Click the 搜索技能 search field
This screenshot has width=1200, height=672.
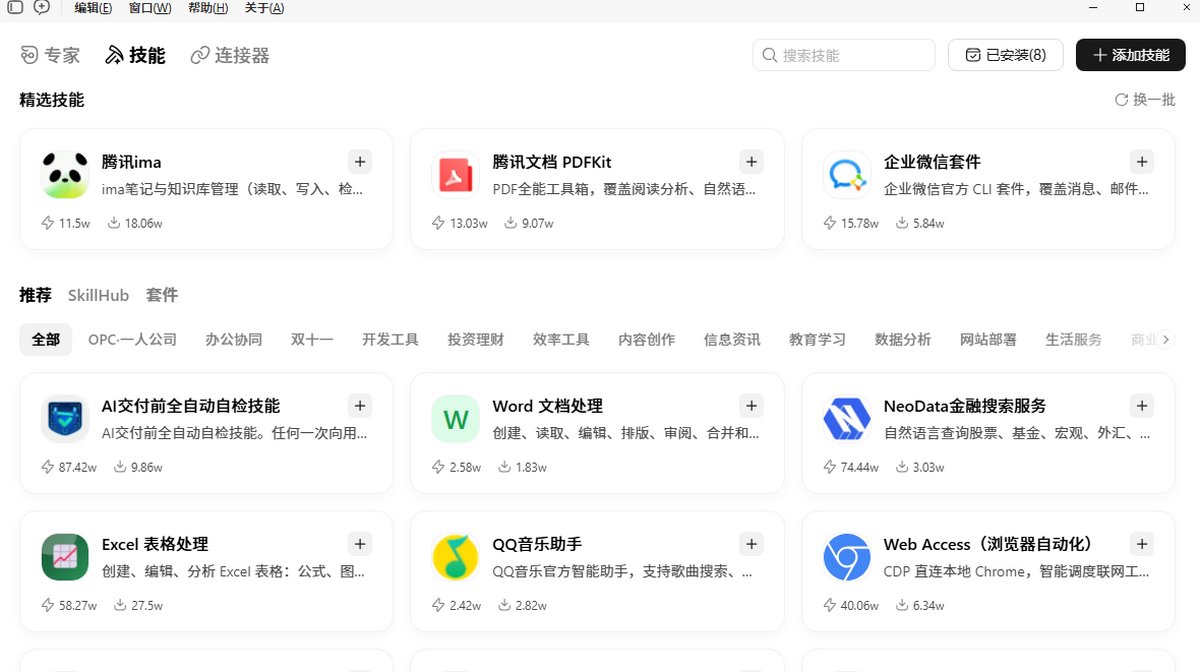844,55
